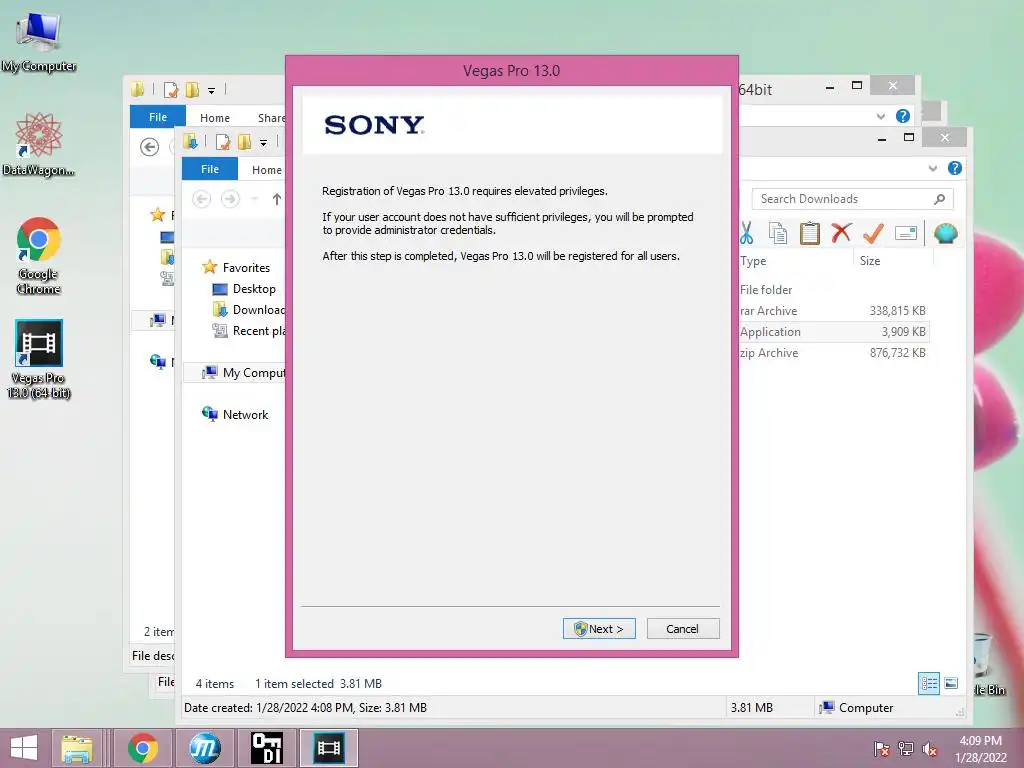Click the Action Center flag in system tray
Screen dimensions: 1024x768
[x=882, y=749]
